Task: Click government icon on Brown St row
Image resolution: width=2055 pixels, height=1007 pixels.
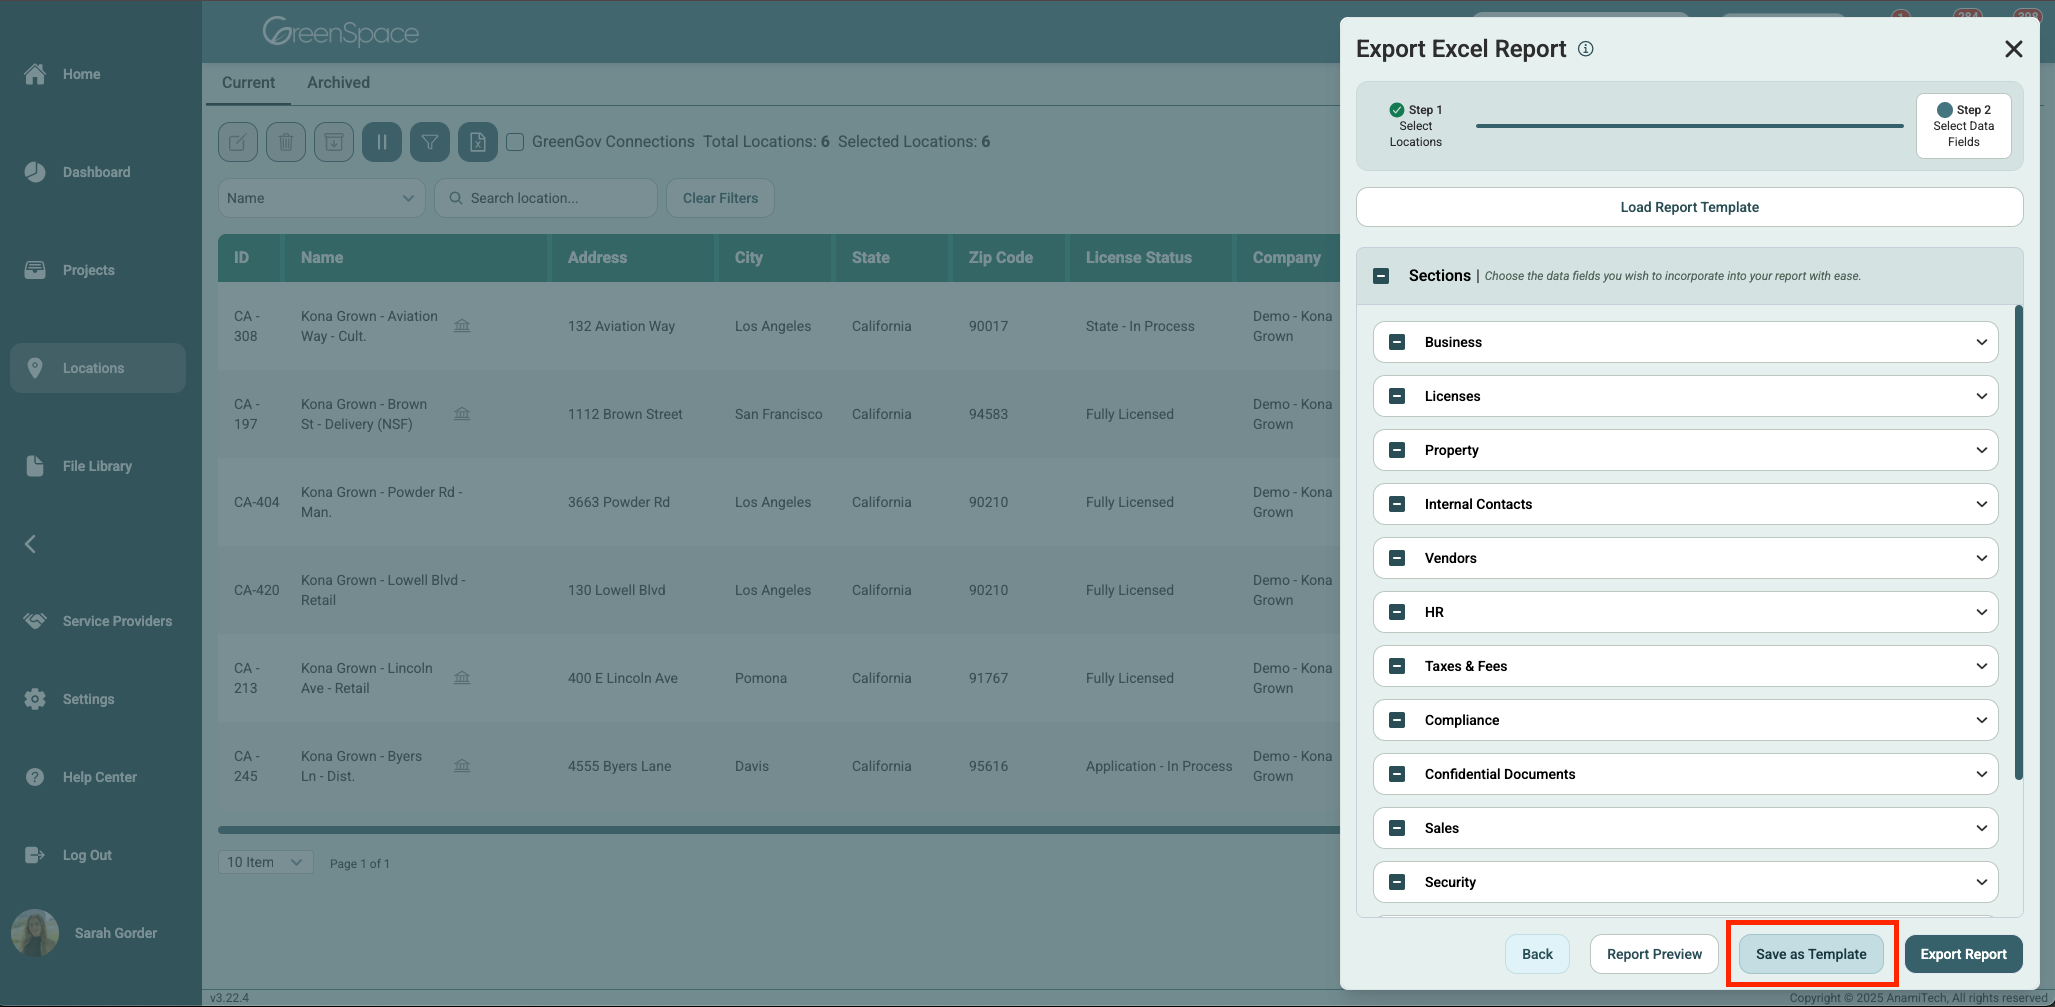Action: tap(462, 414)
